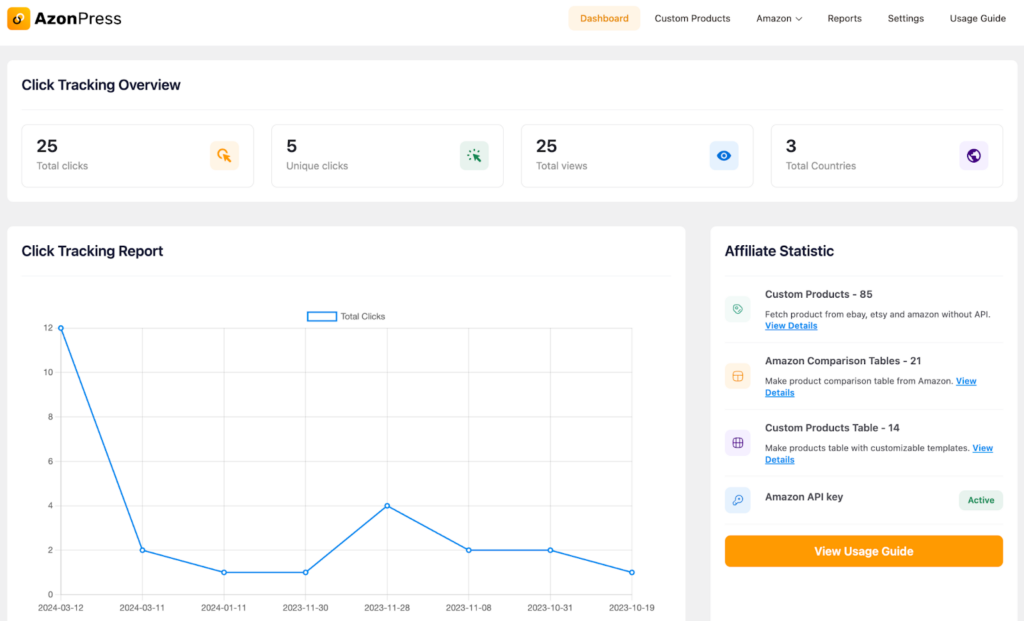Click the Active API key status badge
Image resolution: width=1024 pixels, height=621 pixels.
click(980, 500)
